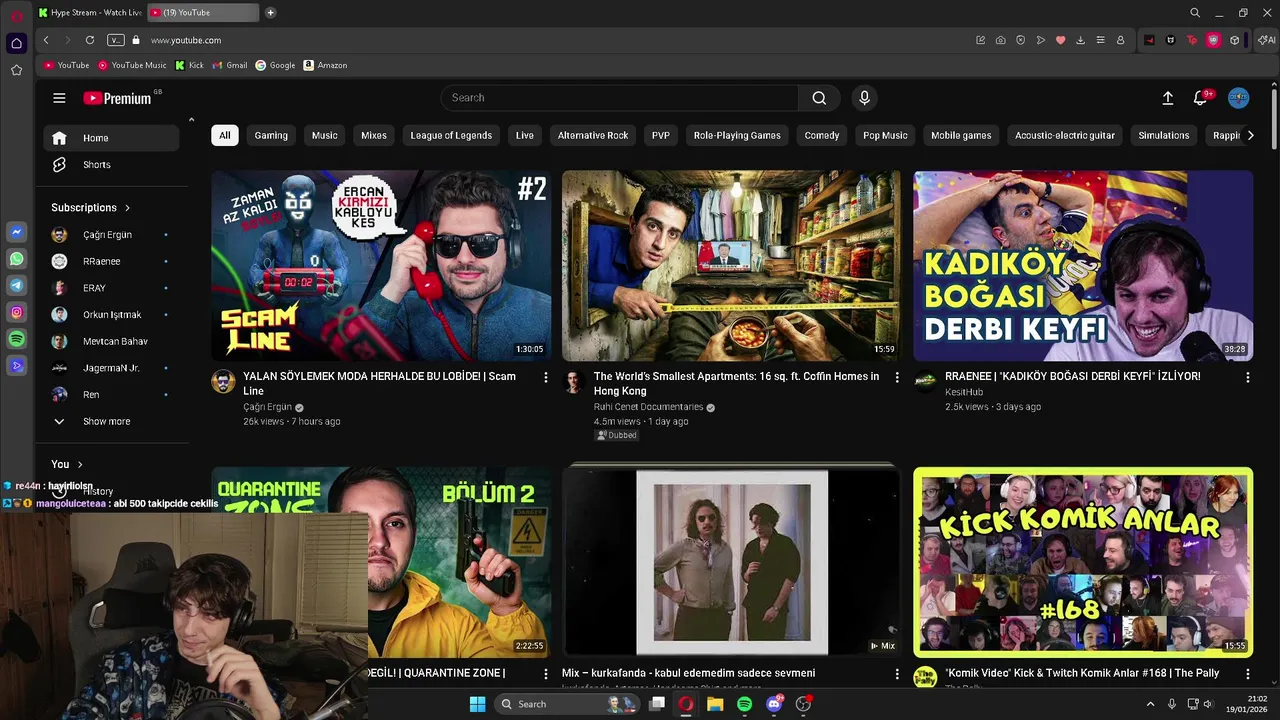Select the League of Legends chip

coord(451,135)
